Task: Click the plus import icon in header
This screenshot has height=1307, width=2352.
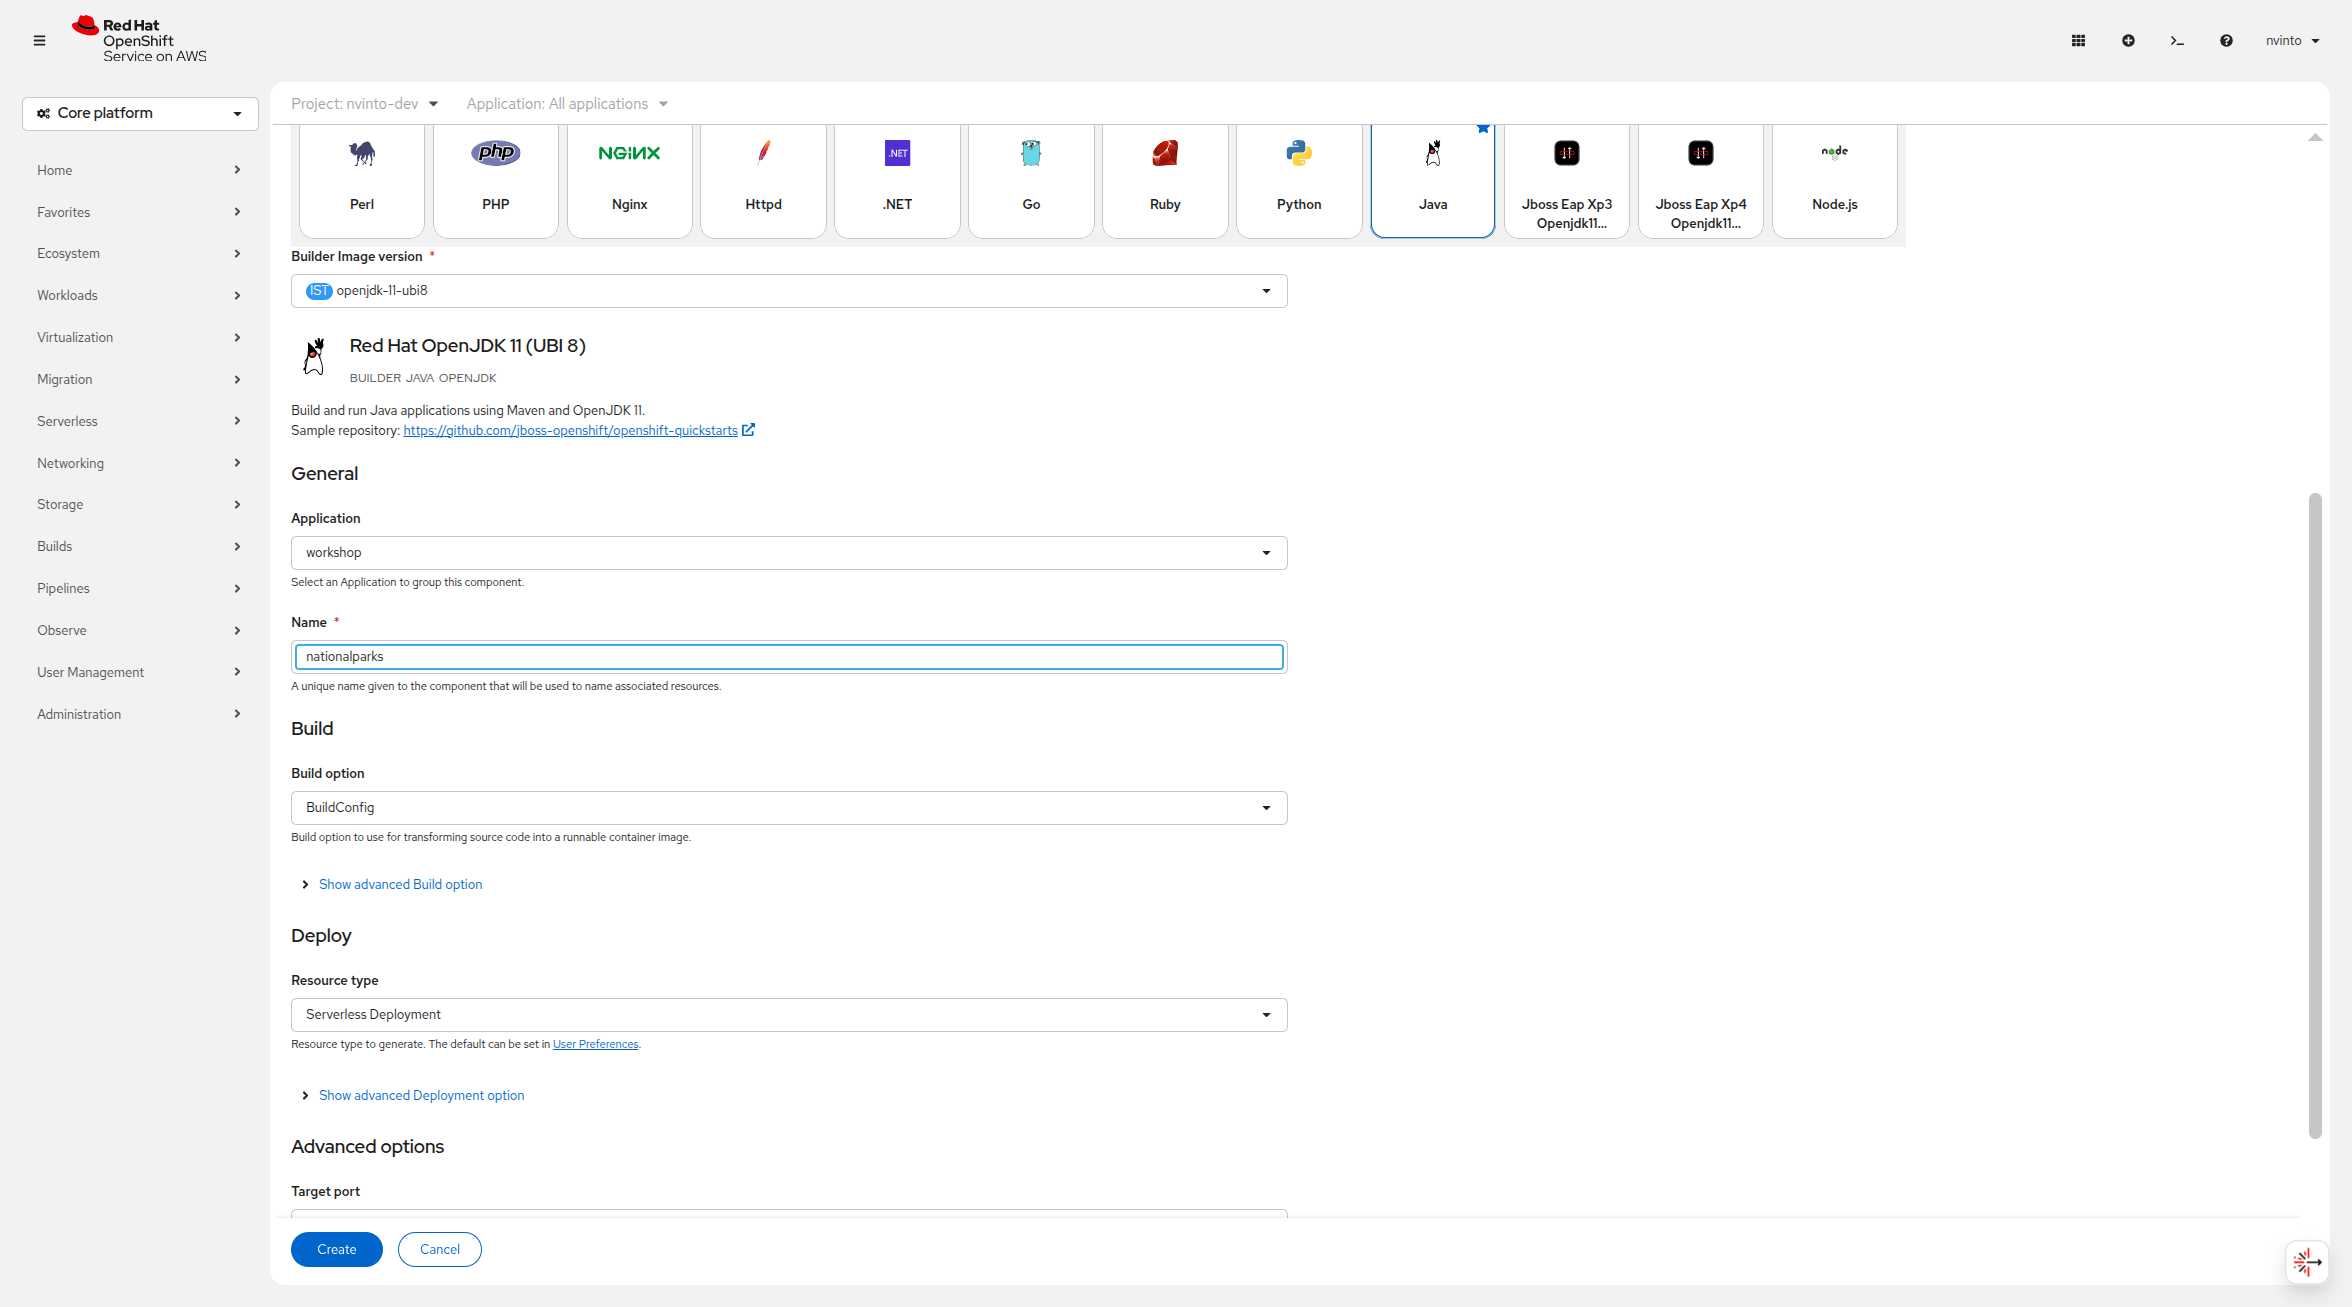Action: click(2128, 41)
